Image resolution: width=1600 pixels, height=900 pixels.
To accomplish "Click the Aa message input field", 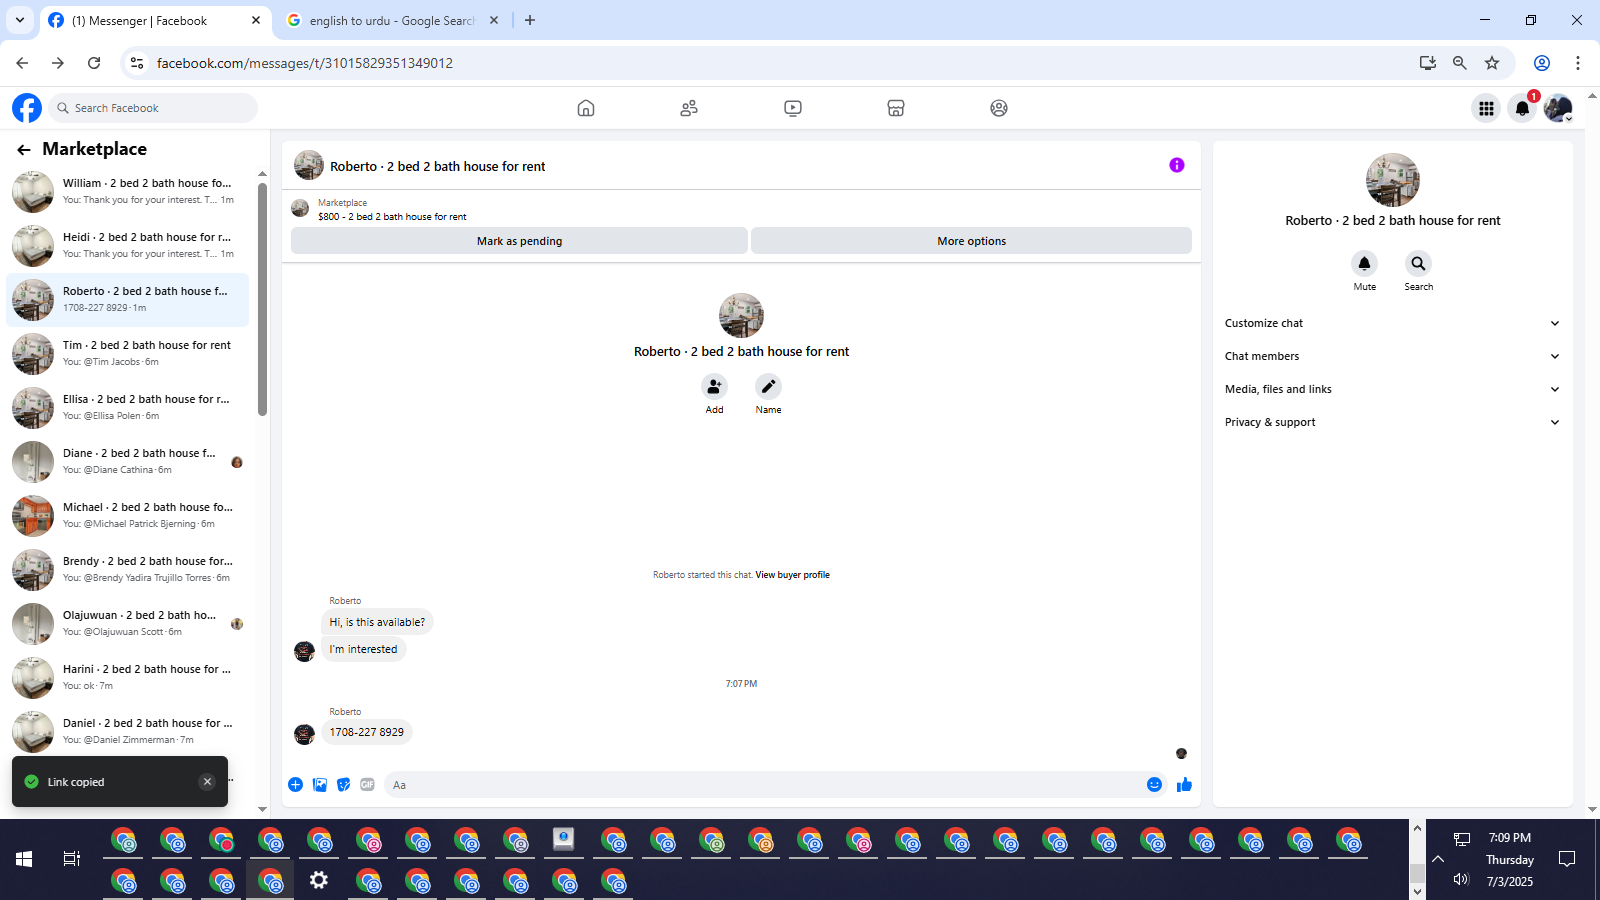I will click(x=765, y=785).
